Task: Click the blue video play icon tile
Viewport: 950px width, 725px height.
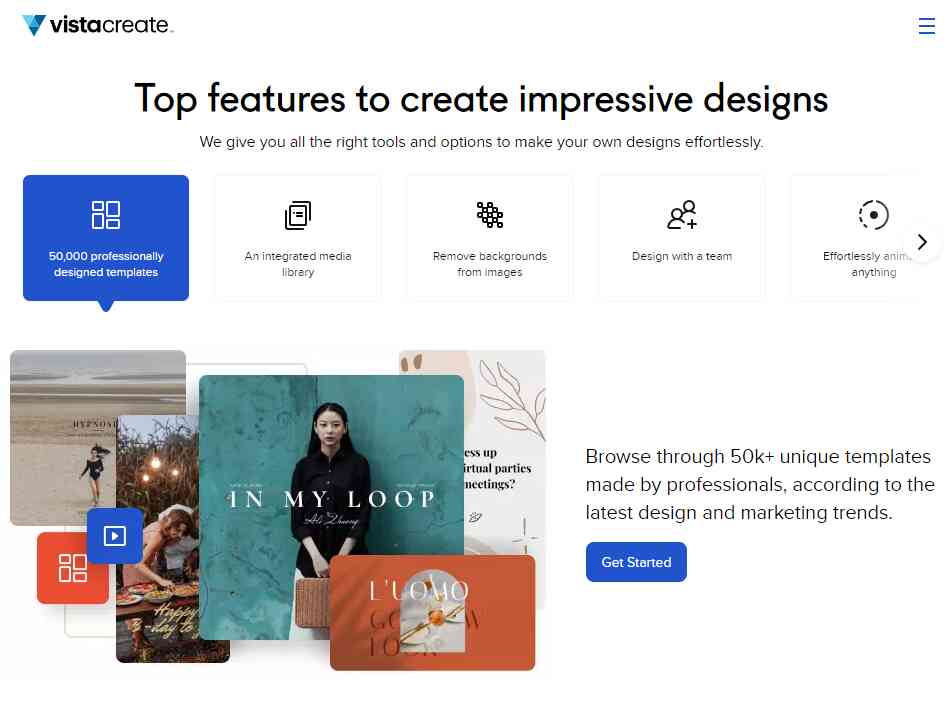Action: click(115, 536)
